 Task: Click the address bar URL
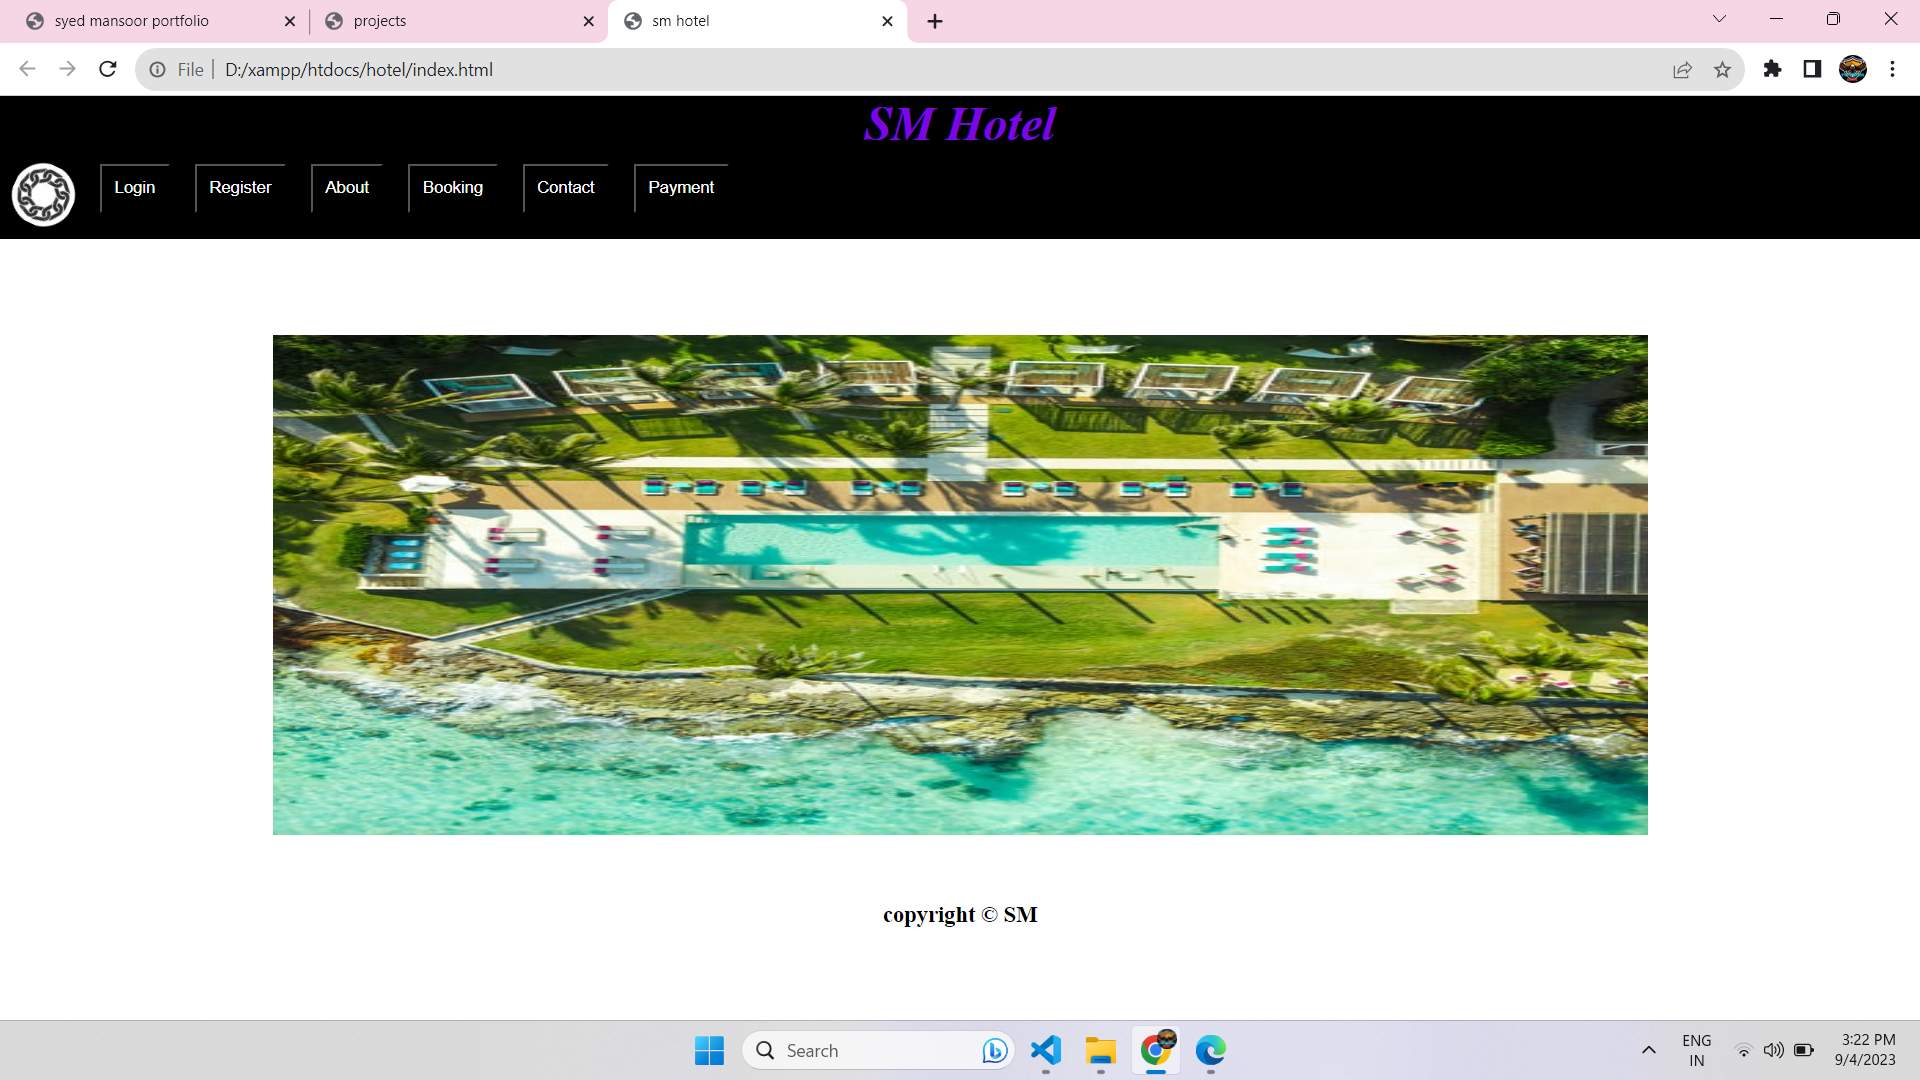coord(359,70)
